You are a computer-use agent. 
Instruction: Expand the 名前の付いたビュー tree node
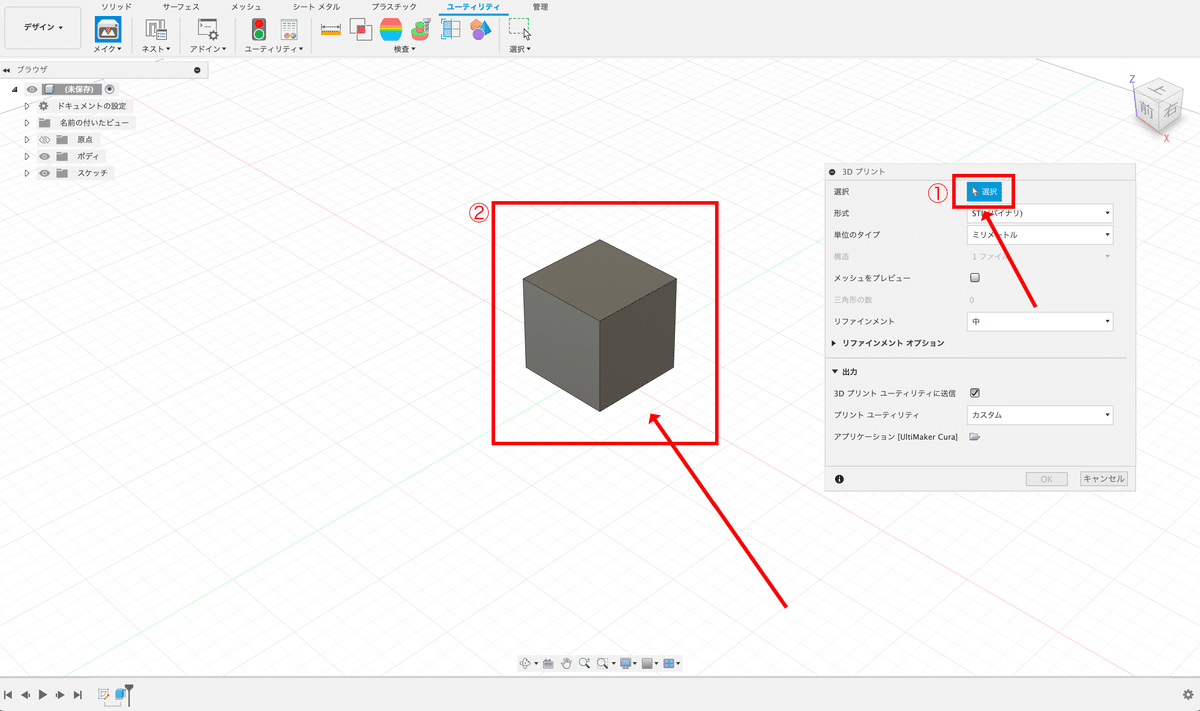(x=28, y=123)
